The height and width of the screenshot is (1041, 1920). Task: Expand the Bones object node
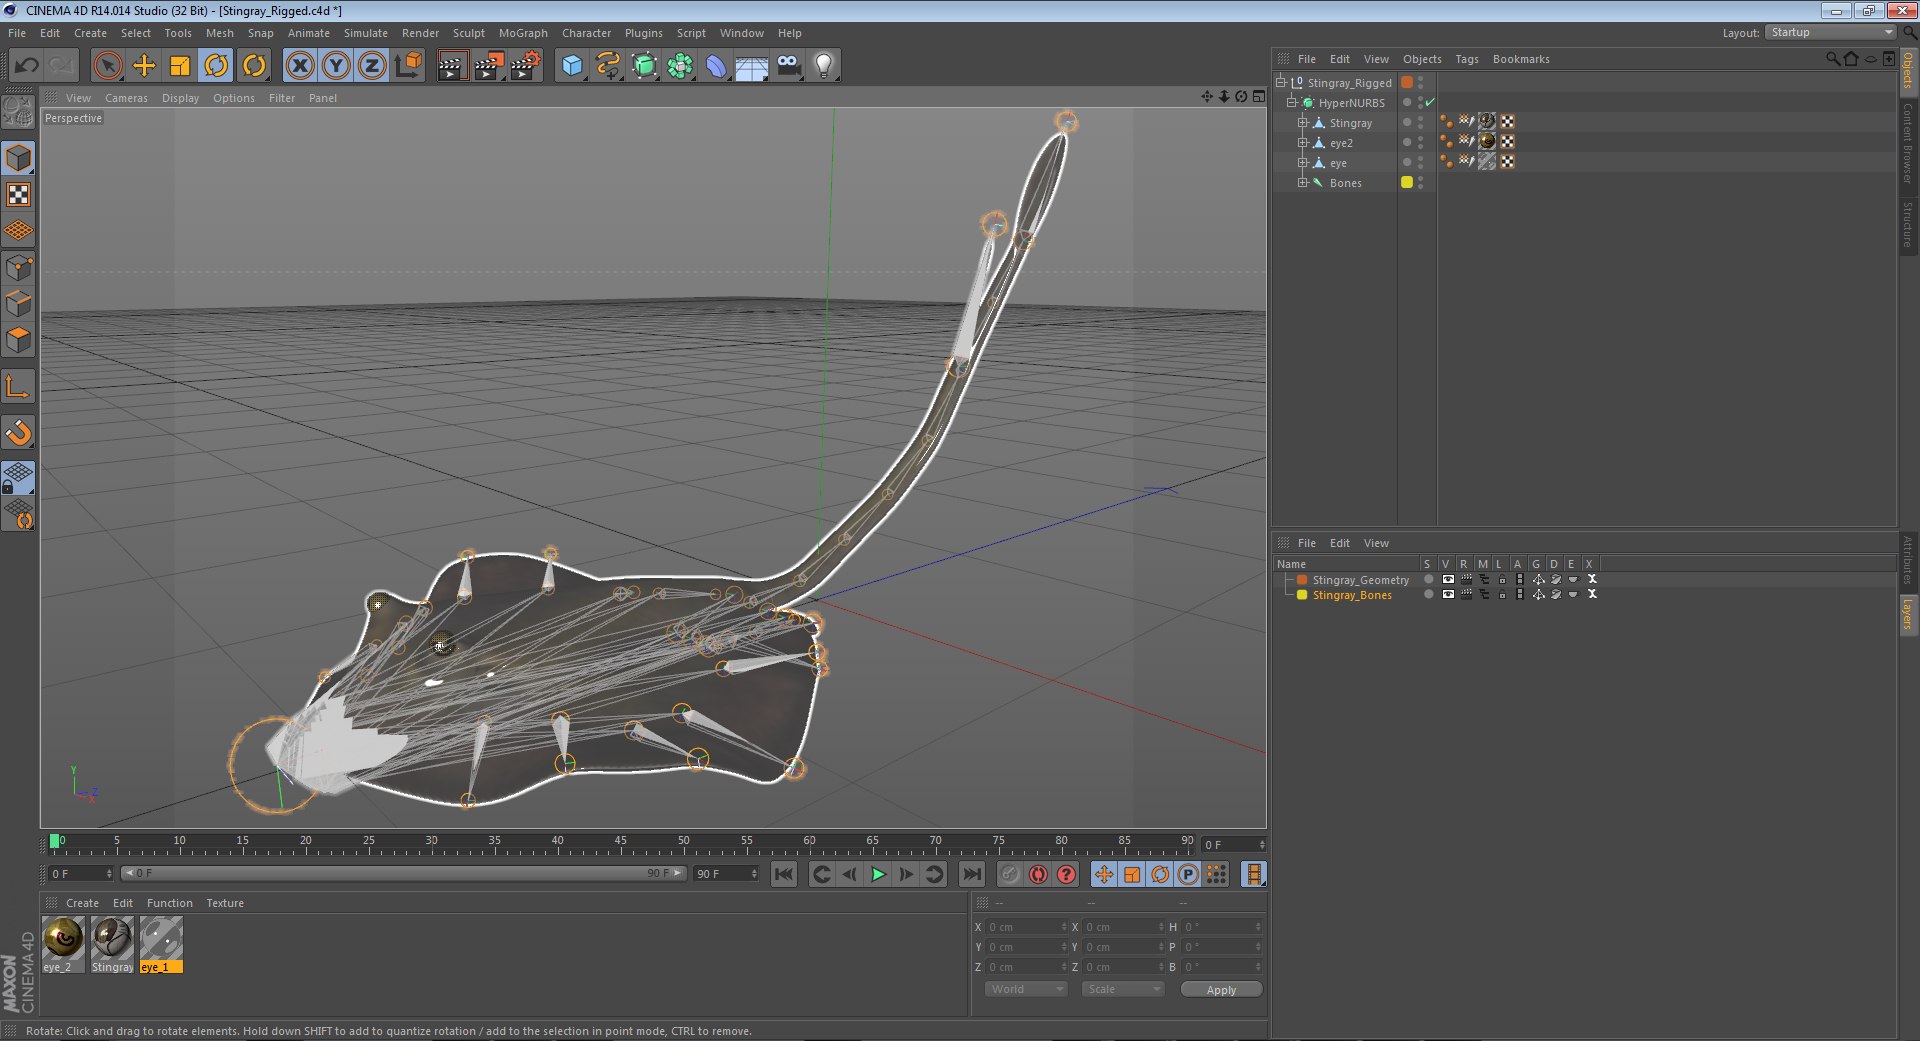1302,182
